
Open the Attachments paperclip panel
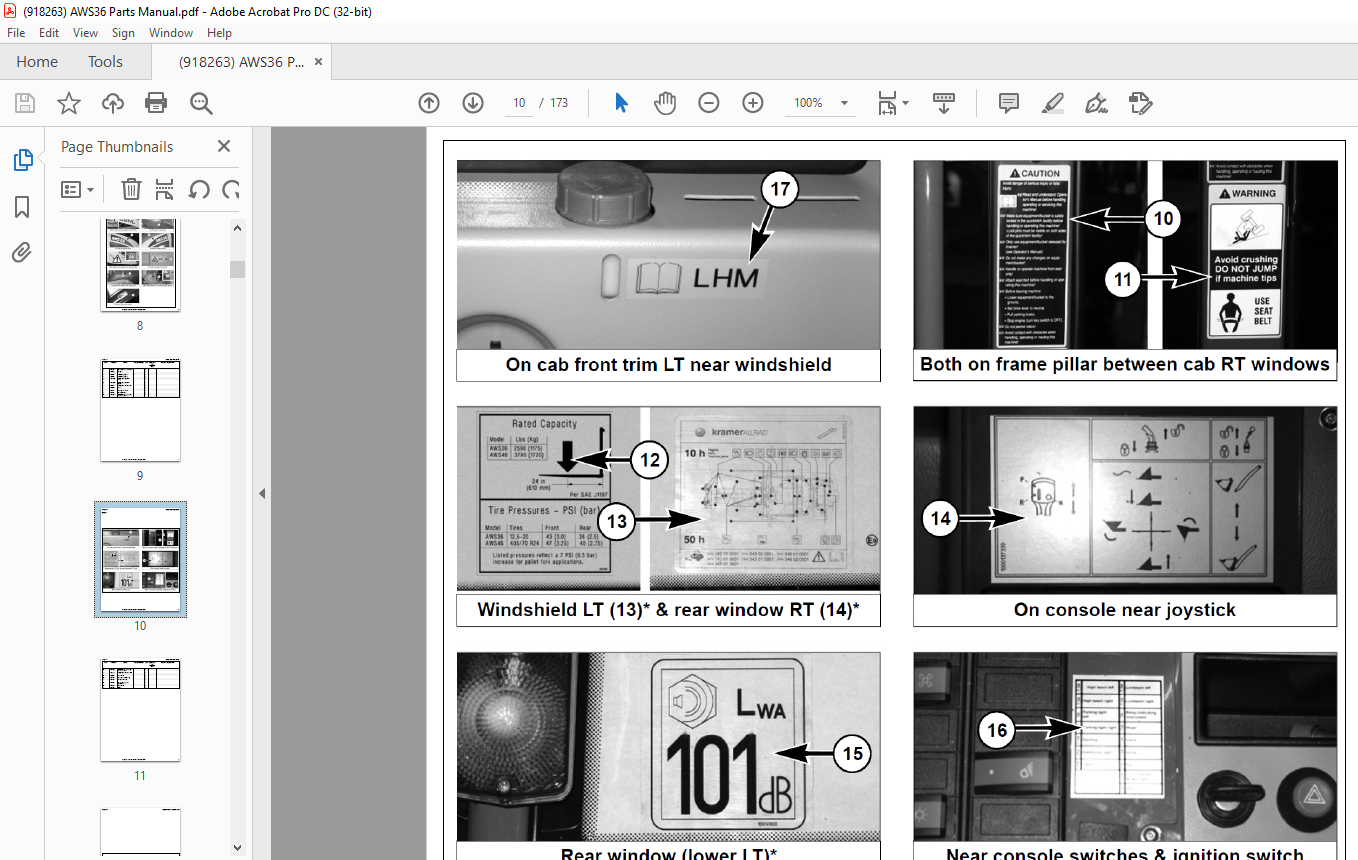pos(22,253)
